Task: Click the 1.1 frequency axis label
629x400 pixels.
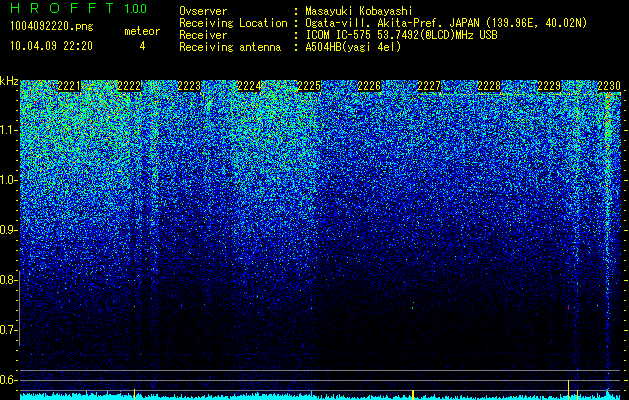Action: (8, 130)
